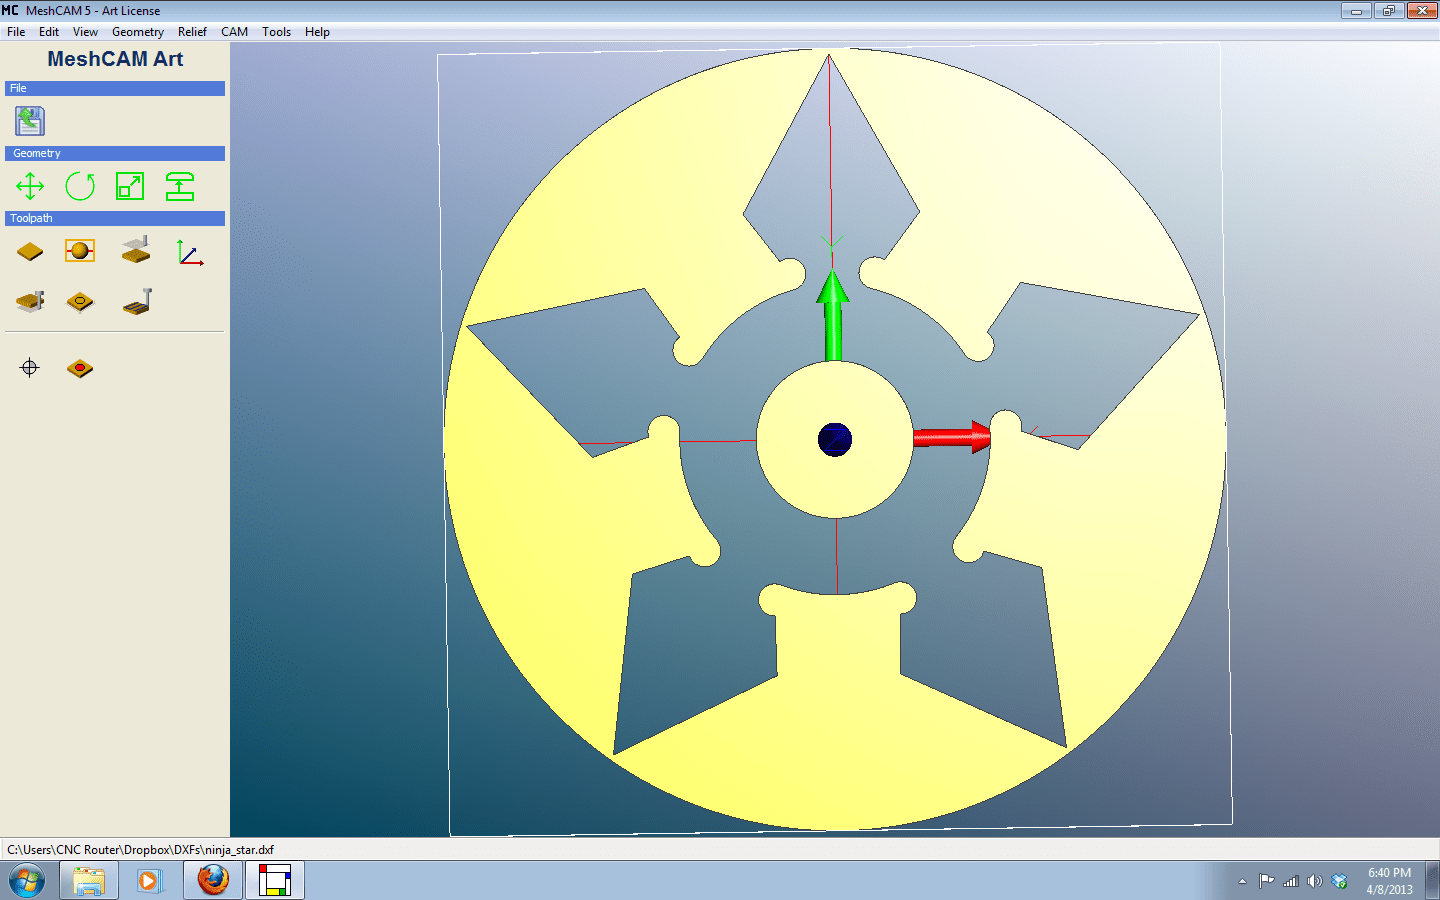The width and height of the screenshot is (1440, 900).
Task: Select the Scale geometry tool
Action: [x=131, y=186]
